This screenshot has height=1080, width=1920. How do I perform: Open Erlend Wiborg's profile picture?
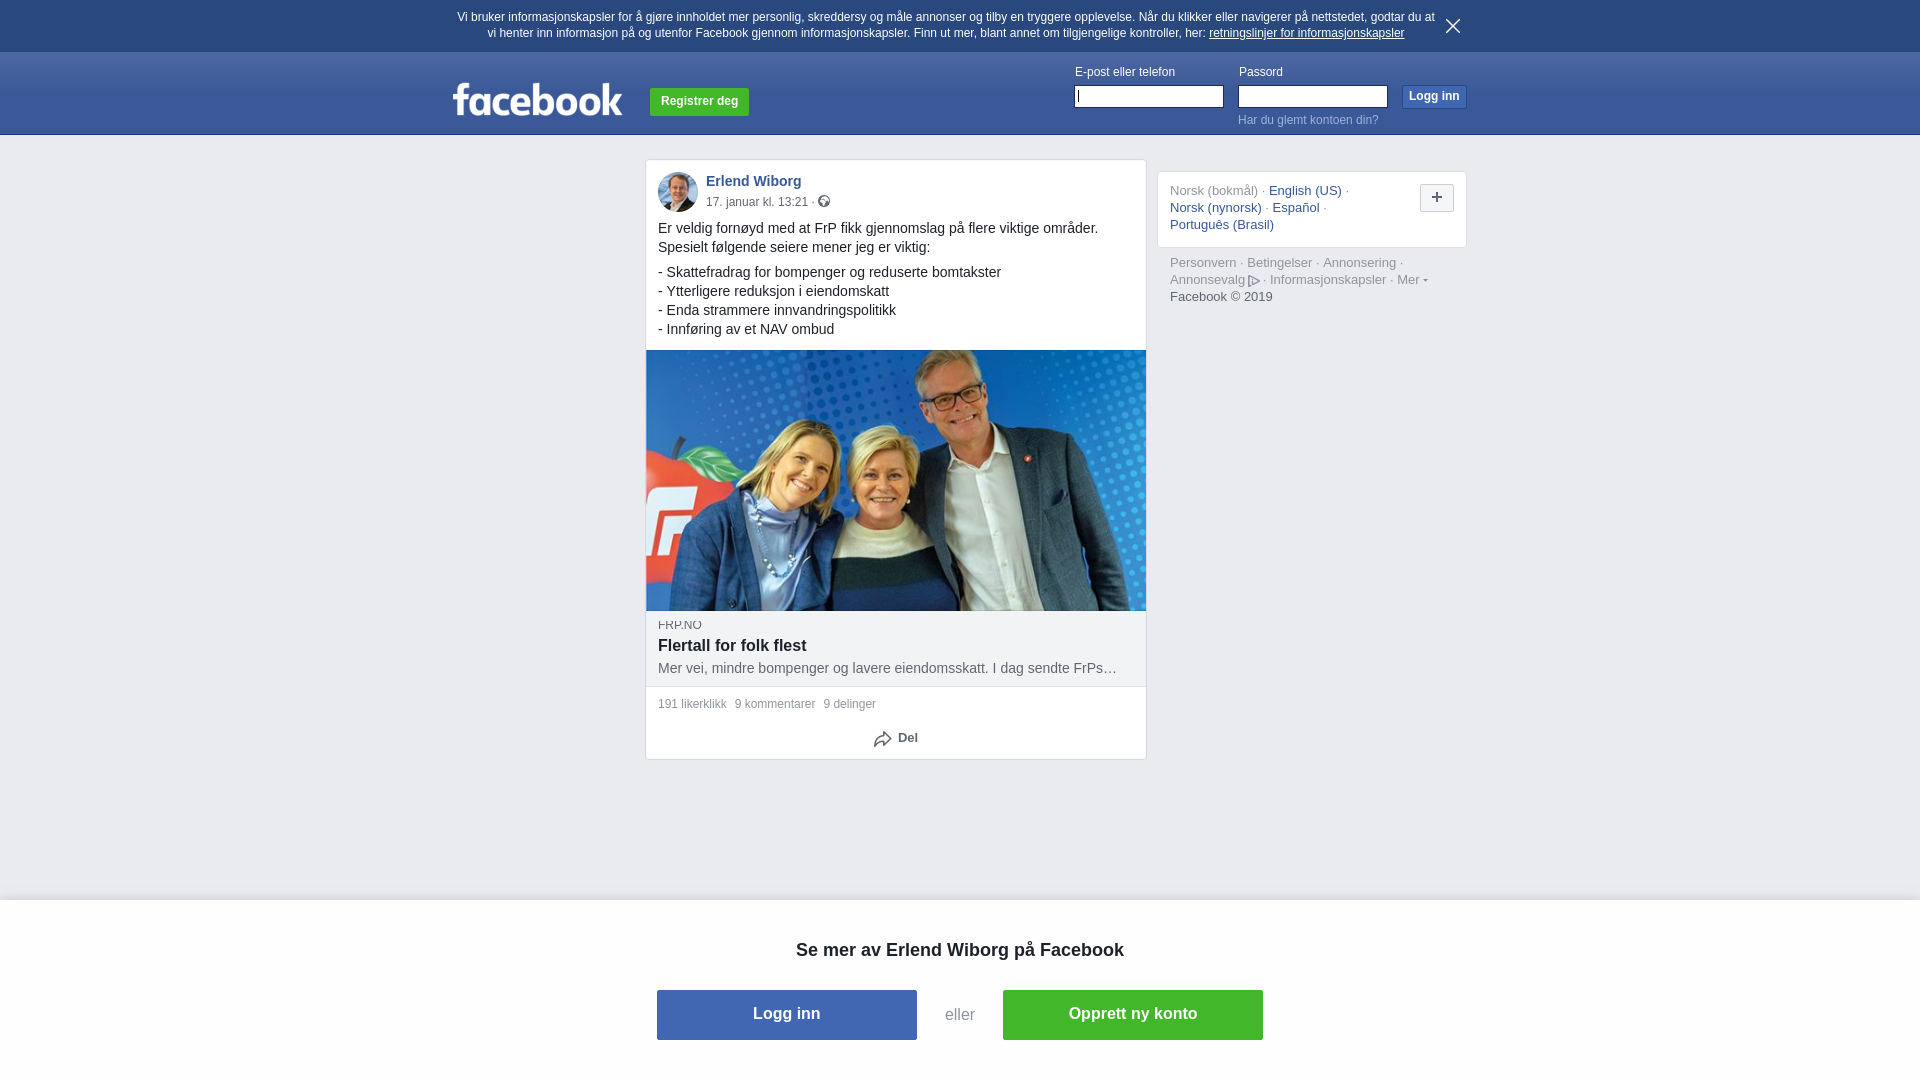tap(678, 192)
